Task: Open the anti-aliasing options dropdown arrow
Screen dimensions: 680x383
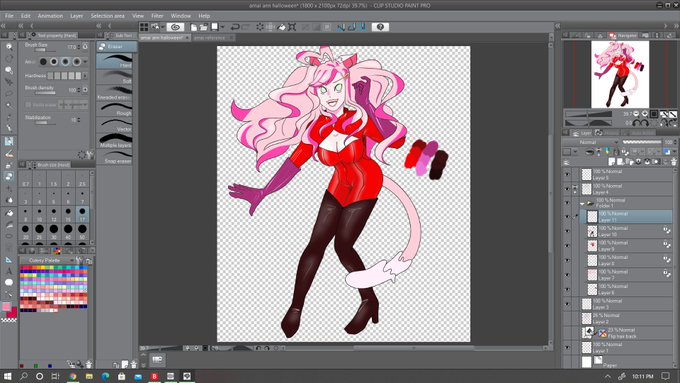Action: [x=85, y=62]
